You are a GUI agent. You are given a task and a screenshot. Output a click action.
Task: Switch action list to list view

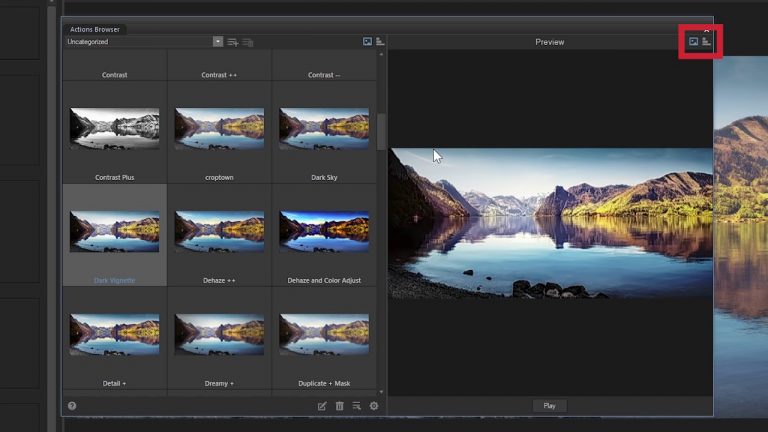[x=380, y=42]
